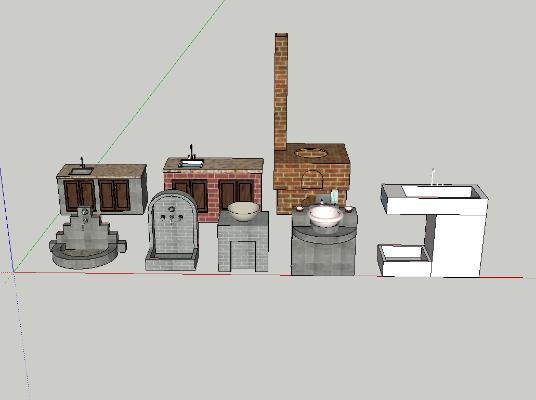Click the round hole on oven top
The width and height of the screenshot is (536, 400).
pos(310,152)
